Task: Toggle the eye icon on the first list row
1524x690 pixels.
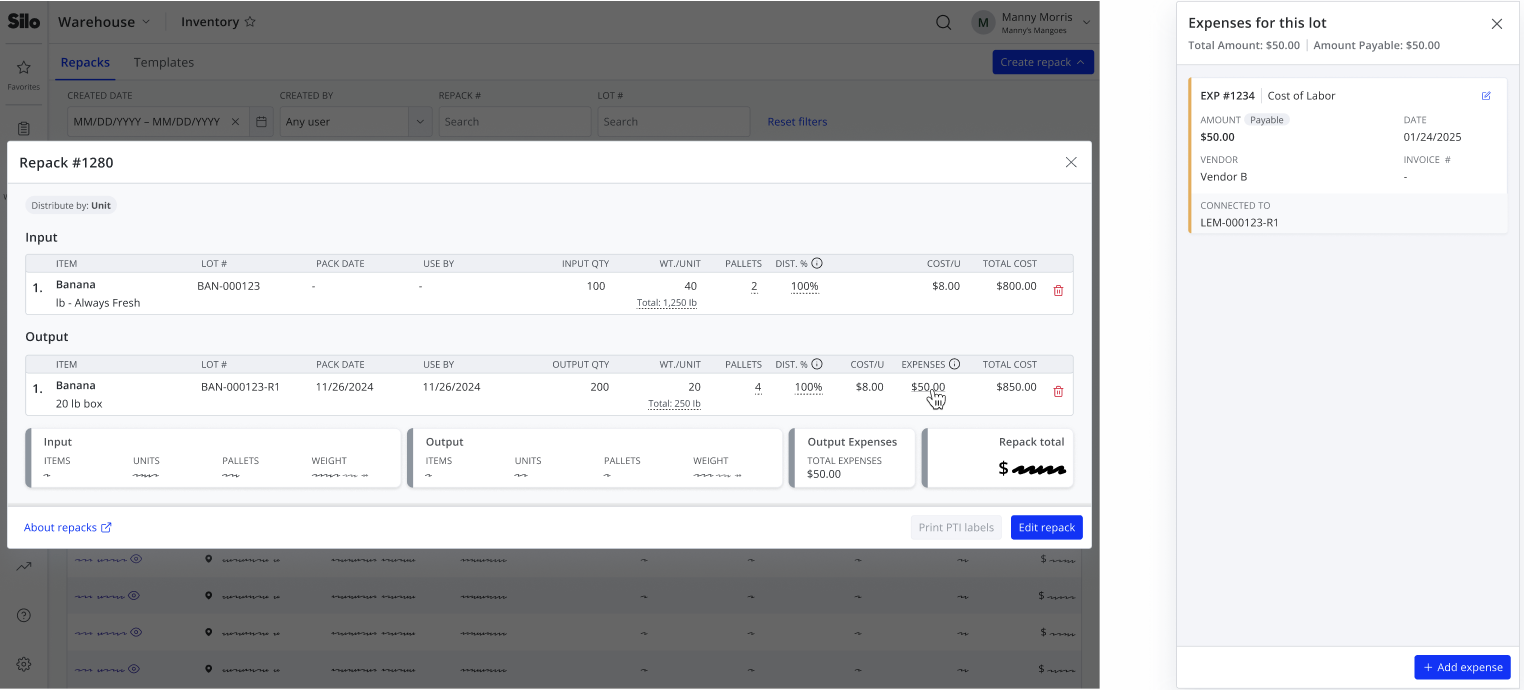Action: (x=136, y=560)
